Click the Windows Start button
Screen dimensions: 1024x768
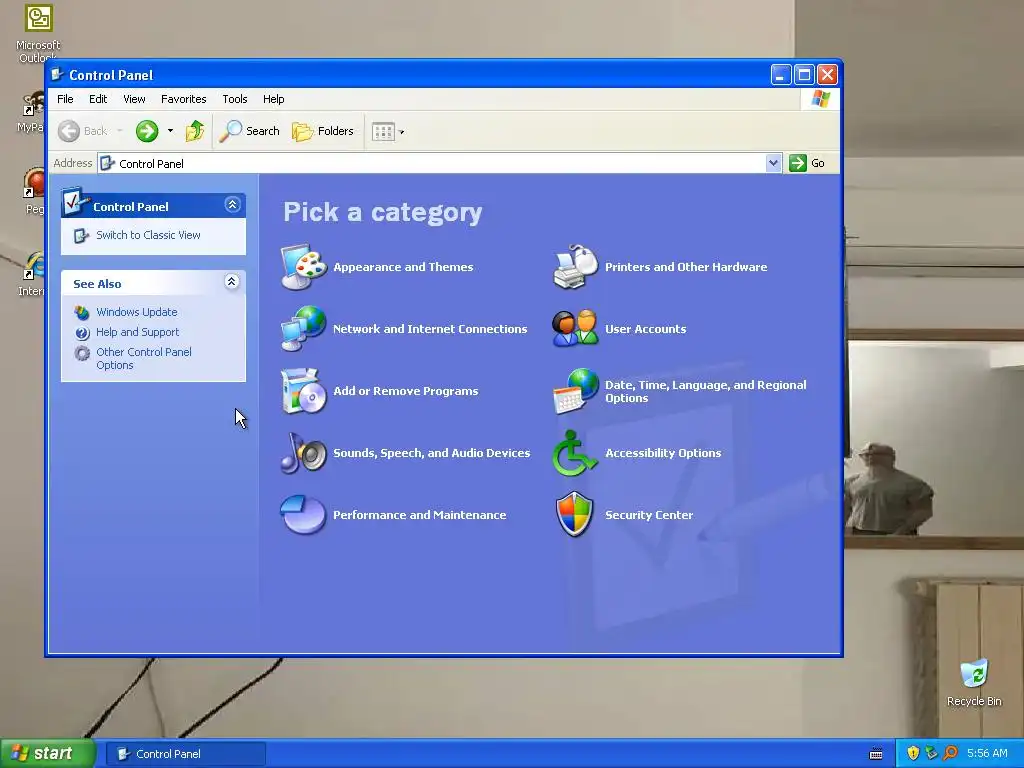coord(47,754)
